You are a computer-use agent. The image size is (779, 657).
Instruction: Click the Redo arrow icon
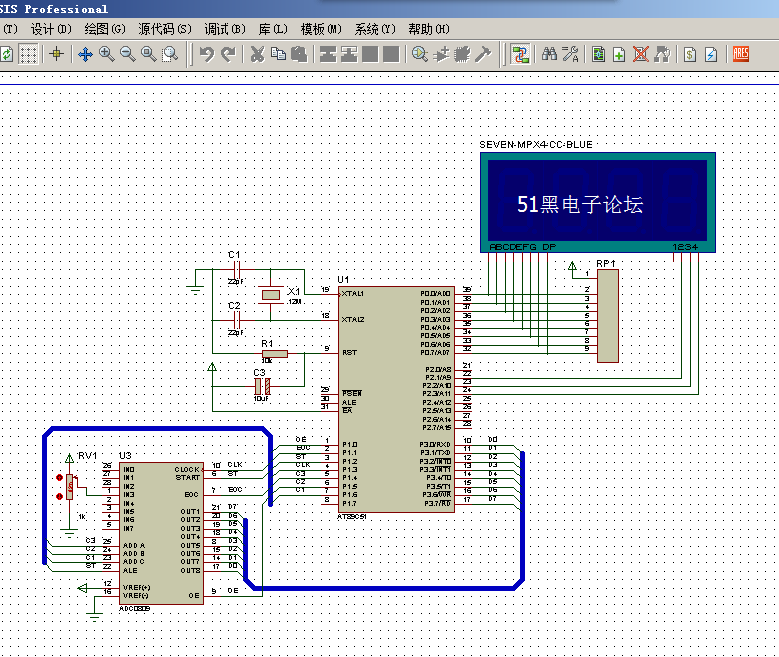(x=228, y=54)
